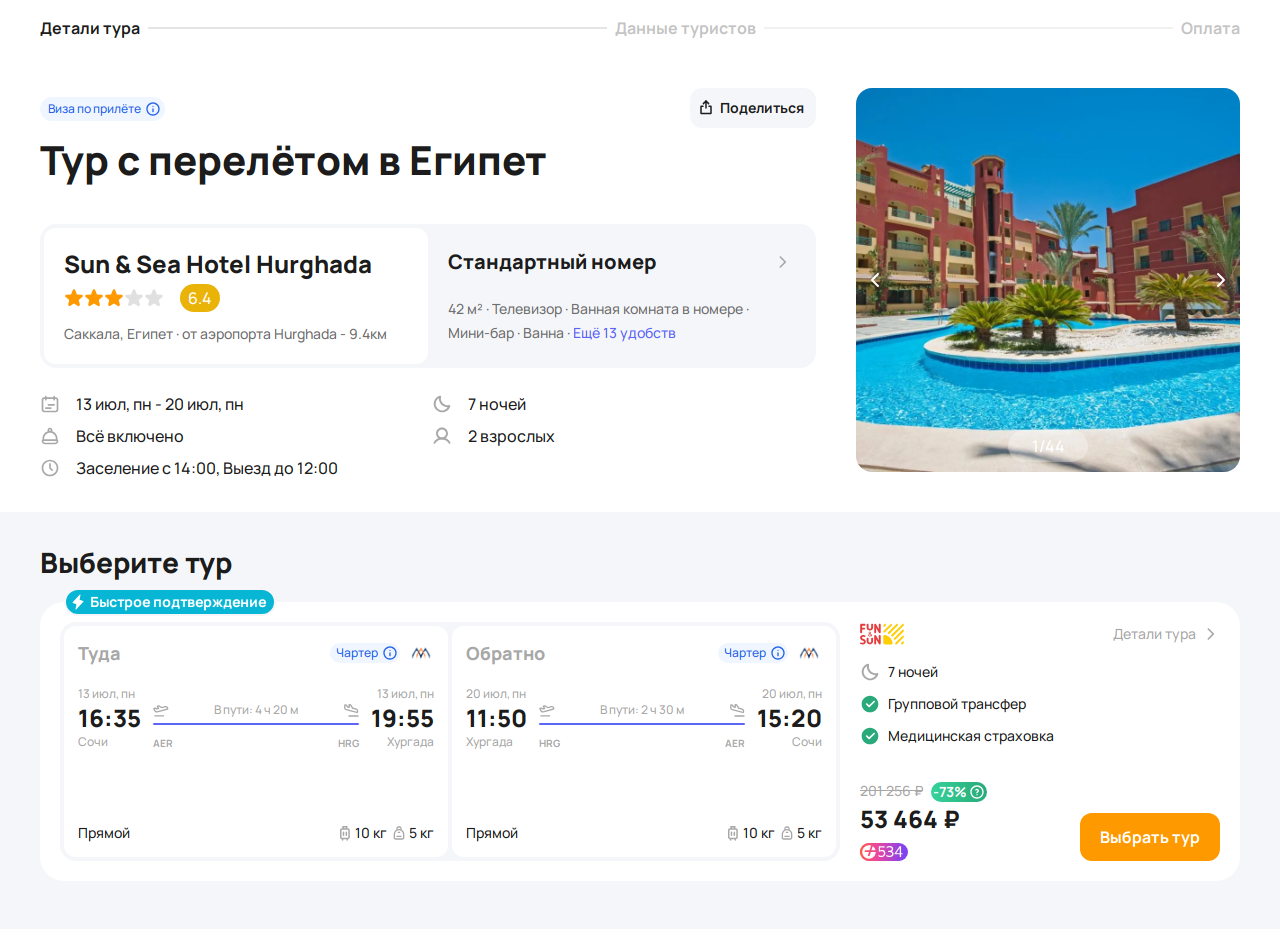Click info icon on Туда Чартер badge

point(390,653)
